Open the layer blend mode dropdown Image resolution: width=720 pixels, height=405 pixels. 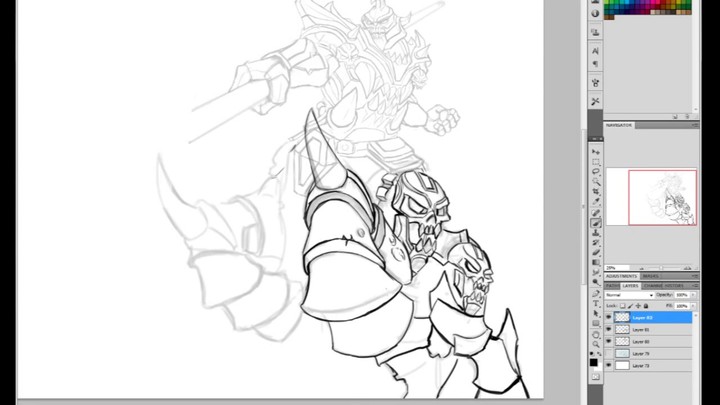click(x=629, y=295)
